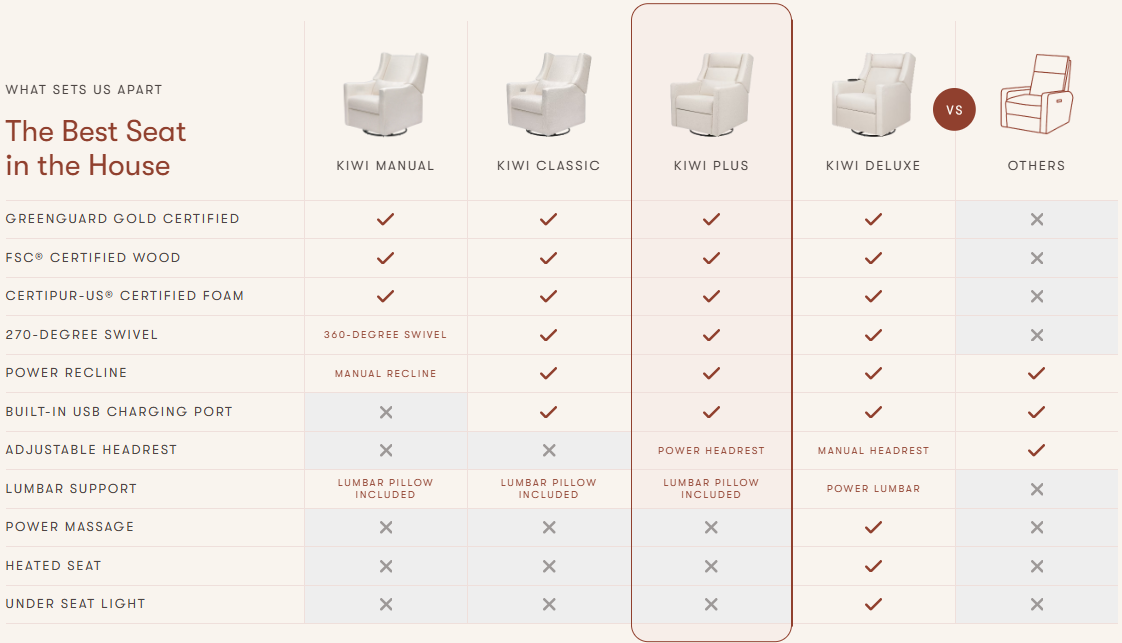Click The Best Seat in the House heading
Screen dimensions: 1122x643
[x=96, y=148]
